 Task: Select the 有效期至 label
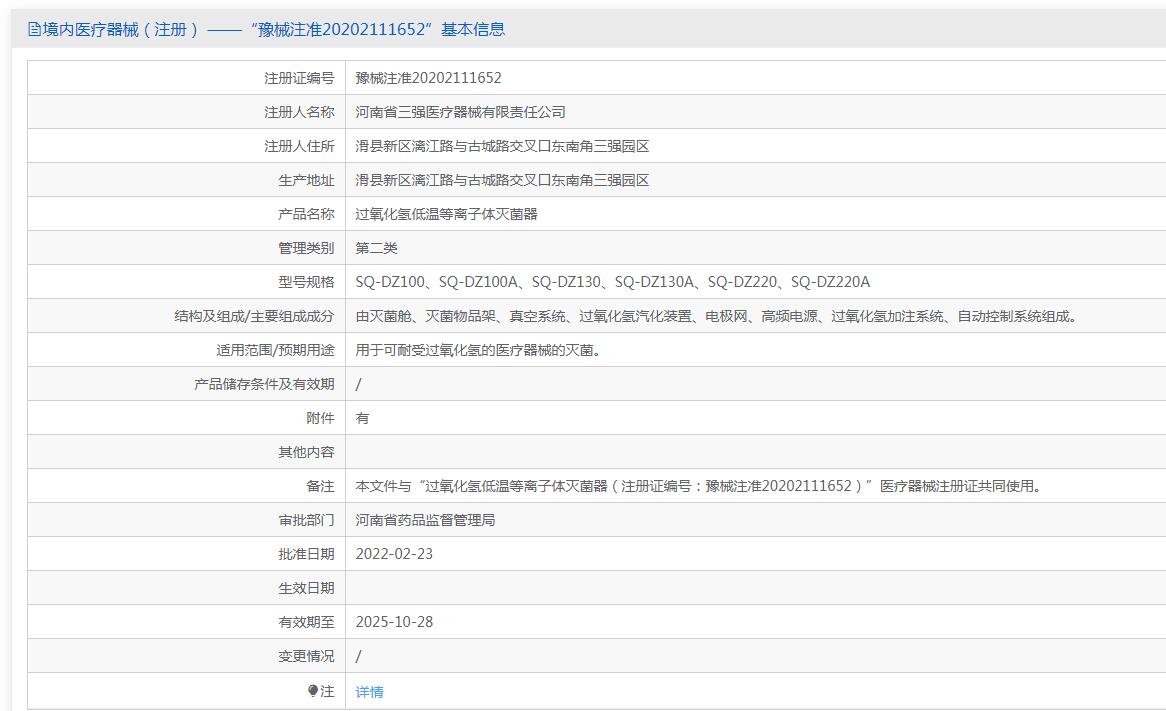[x=306, y=622]
